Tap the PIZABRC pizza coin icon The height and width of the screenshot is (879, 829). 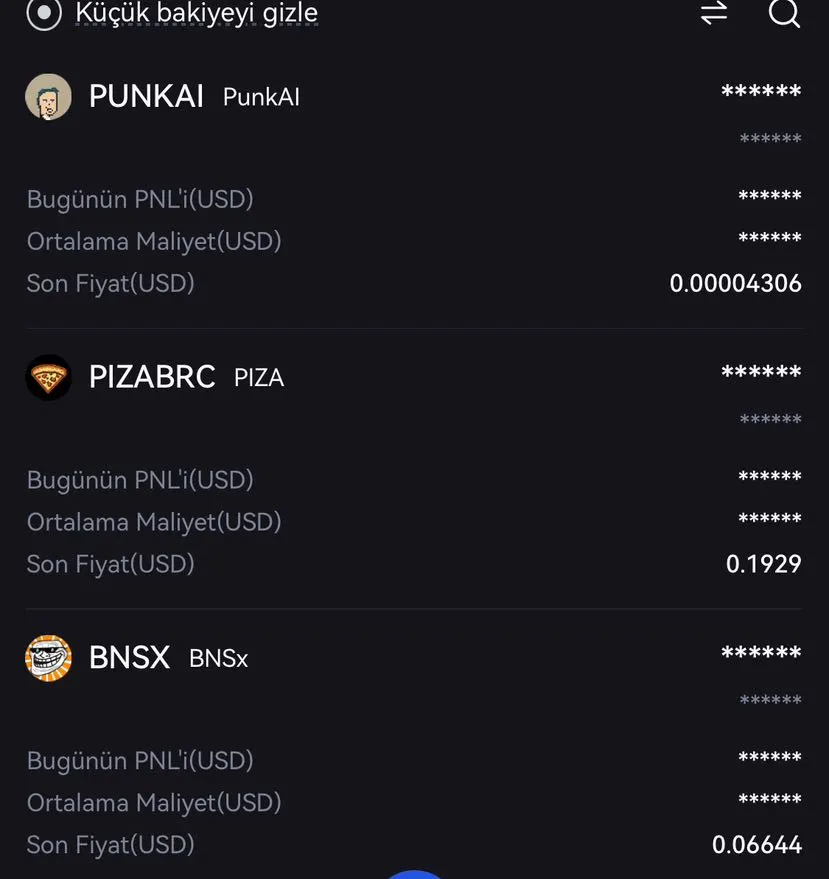click(48, 377)
